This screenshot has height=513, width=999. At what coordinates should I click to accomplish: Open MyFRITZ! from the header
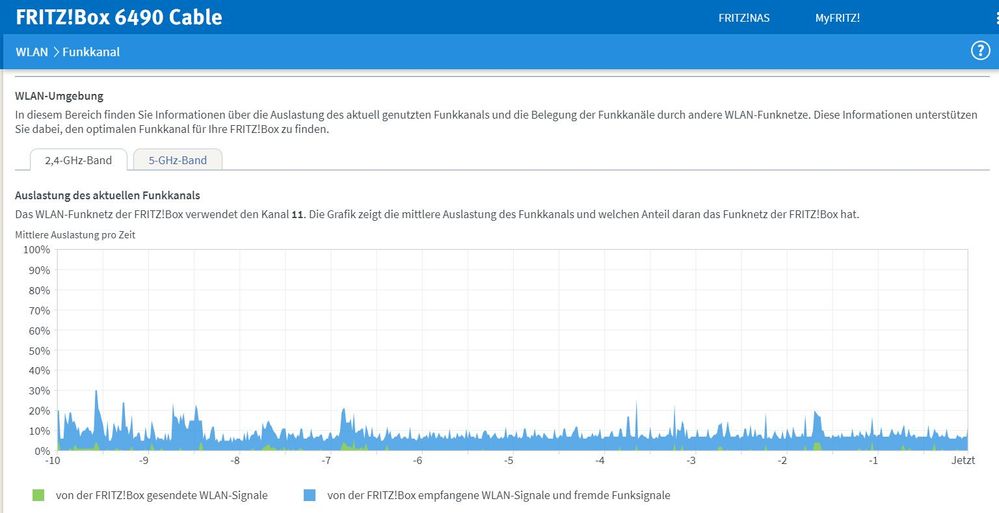[837, 18]
